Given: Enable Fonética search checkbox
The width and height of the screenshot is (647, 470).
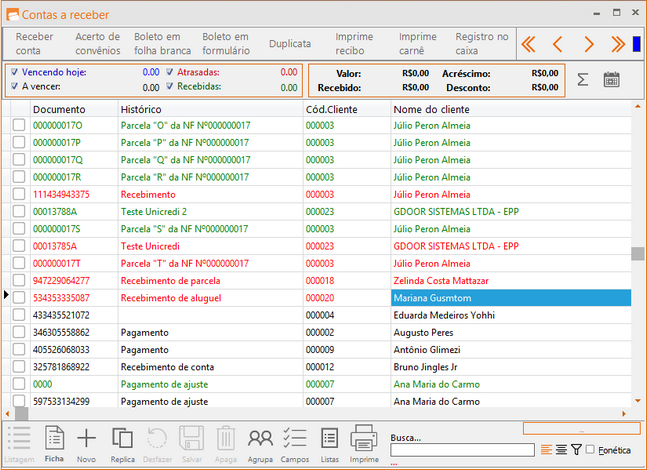Looking at the screenshot, I should coord(590,449).
